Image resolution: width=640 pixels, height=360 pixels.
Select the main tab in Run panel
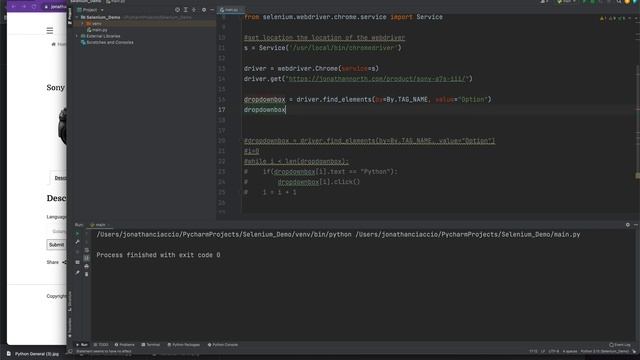(x=100, y=225)
